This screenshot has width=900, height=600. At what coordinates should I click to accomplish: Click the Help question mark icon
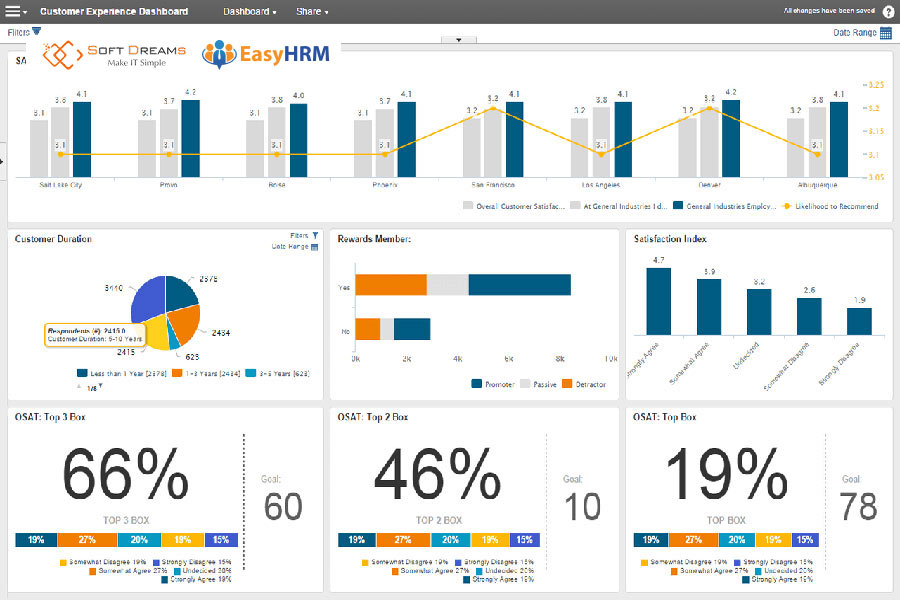(886, 11)
